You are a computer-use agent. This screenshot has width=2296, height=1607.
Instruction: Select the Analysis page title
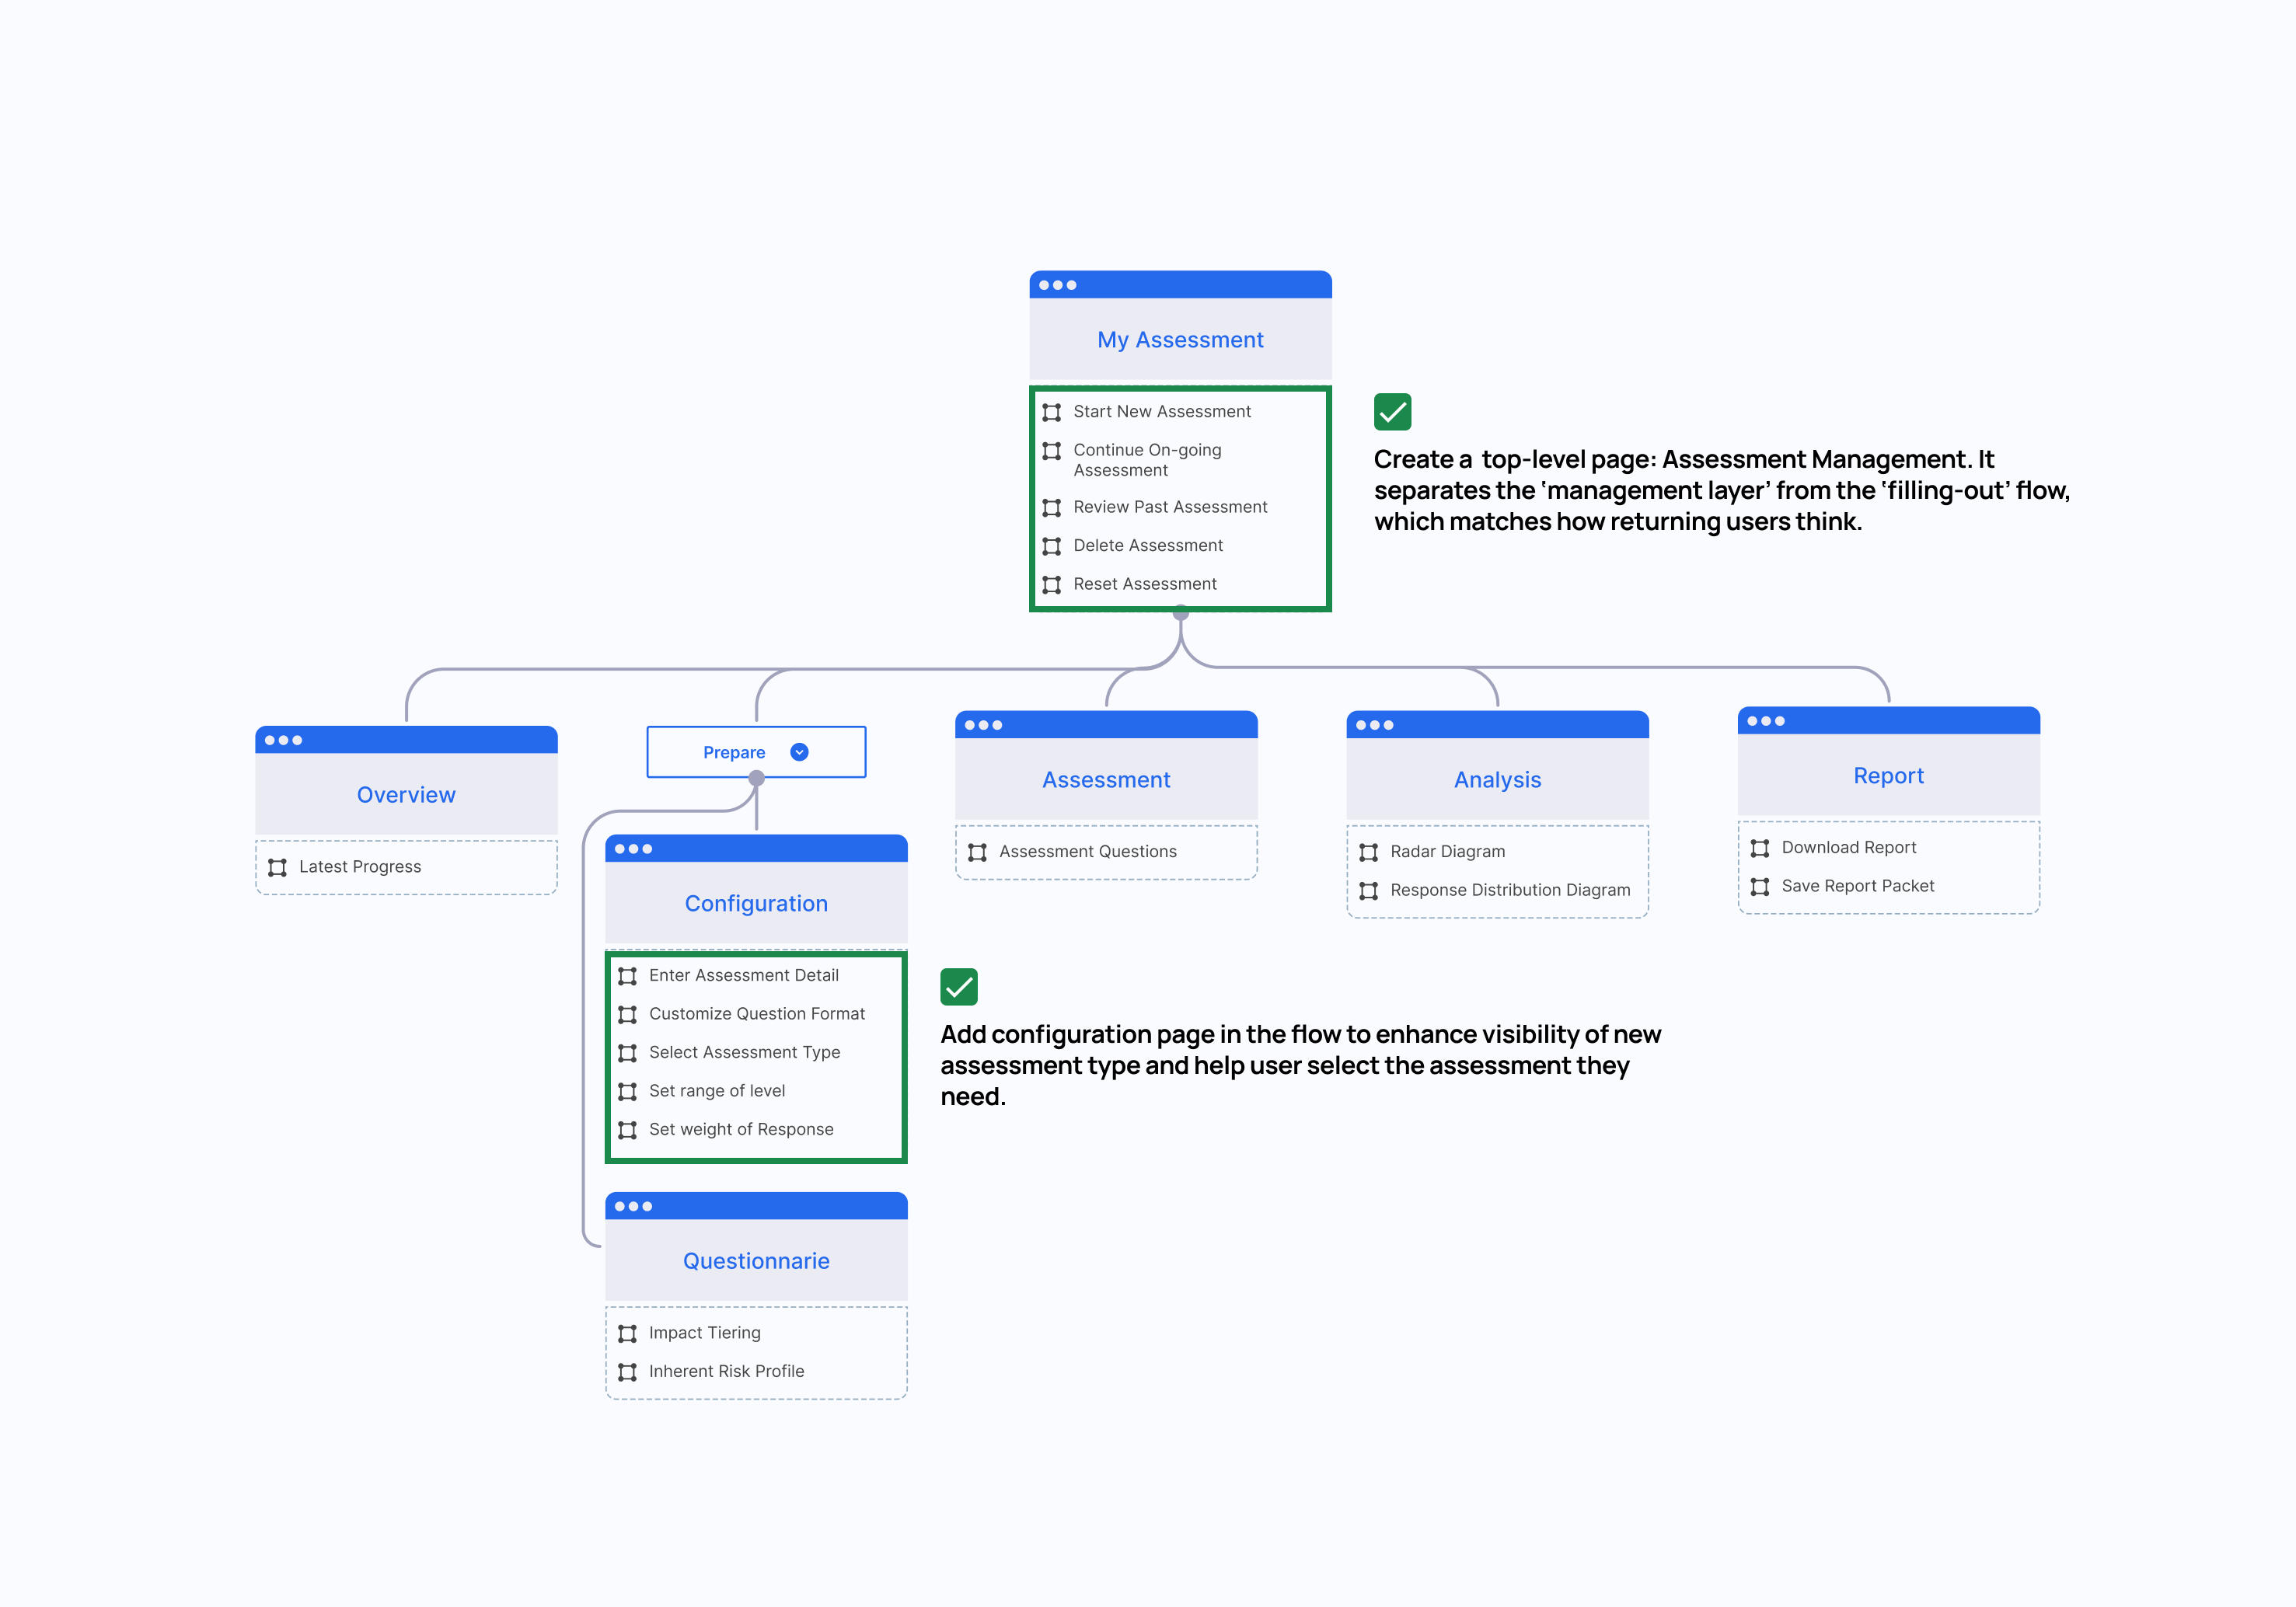1497,780
